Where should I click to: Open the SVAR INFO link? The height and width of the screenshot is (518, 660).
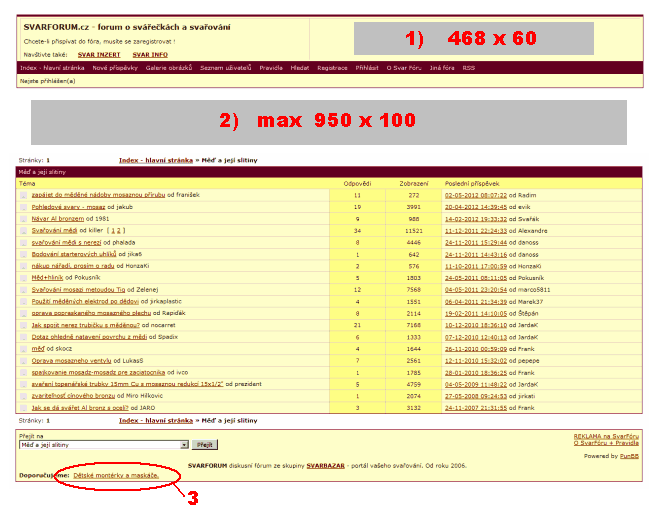(150, 55)
